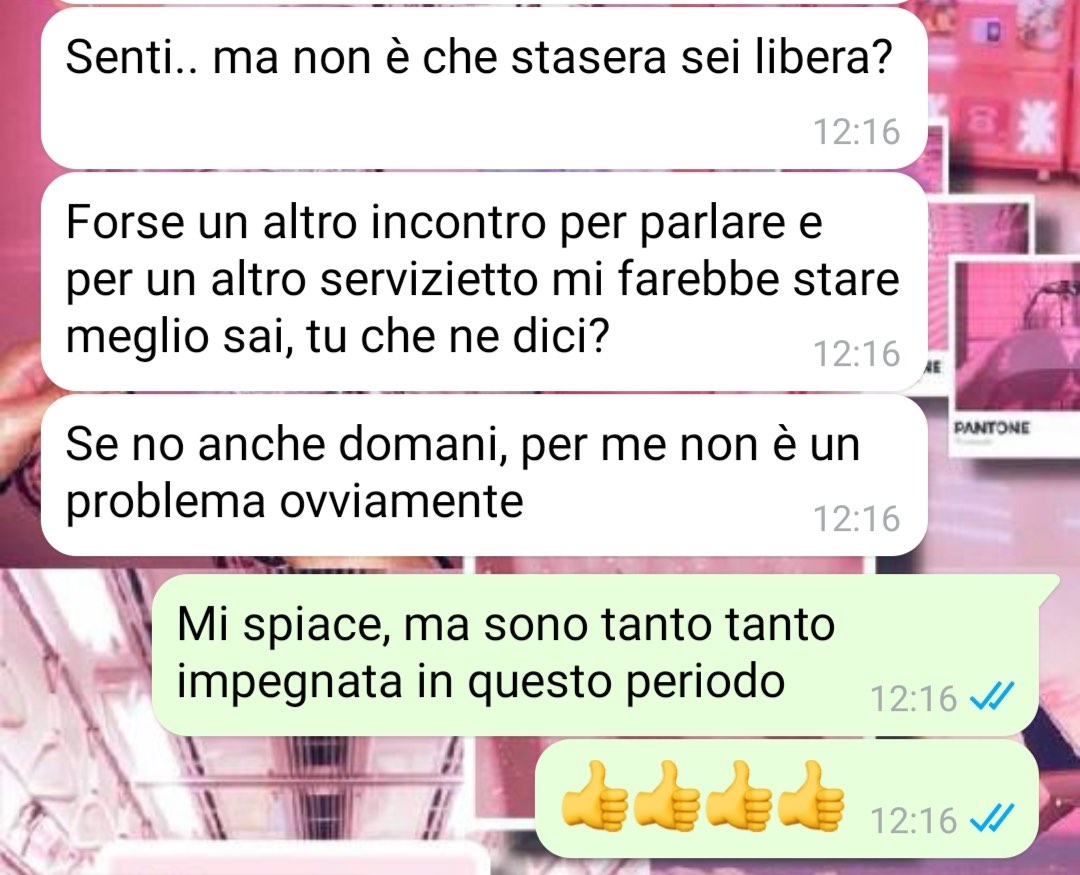Viewport: 1080px width, 875px height.
Task: Tap the first thumbs-up emoji
Action: coord(594,794)
